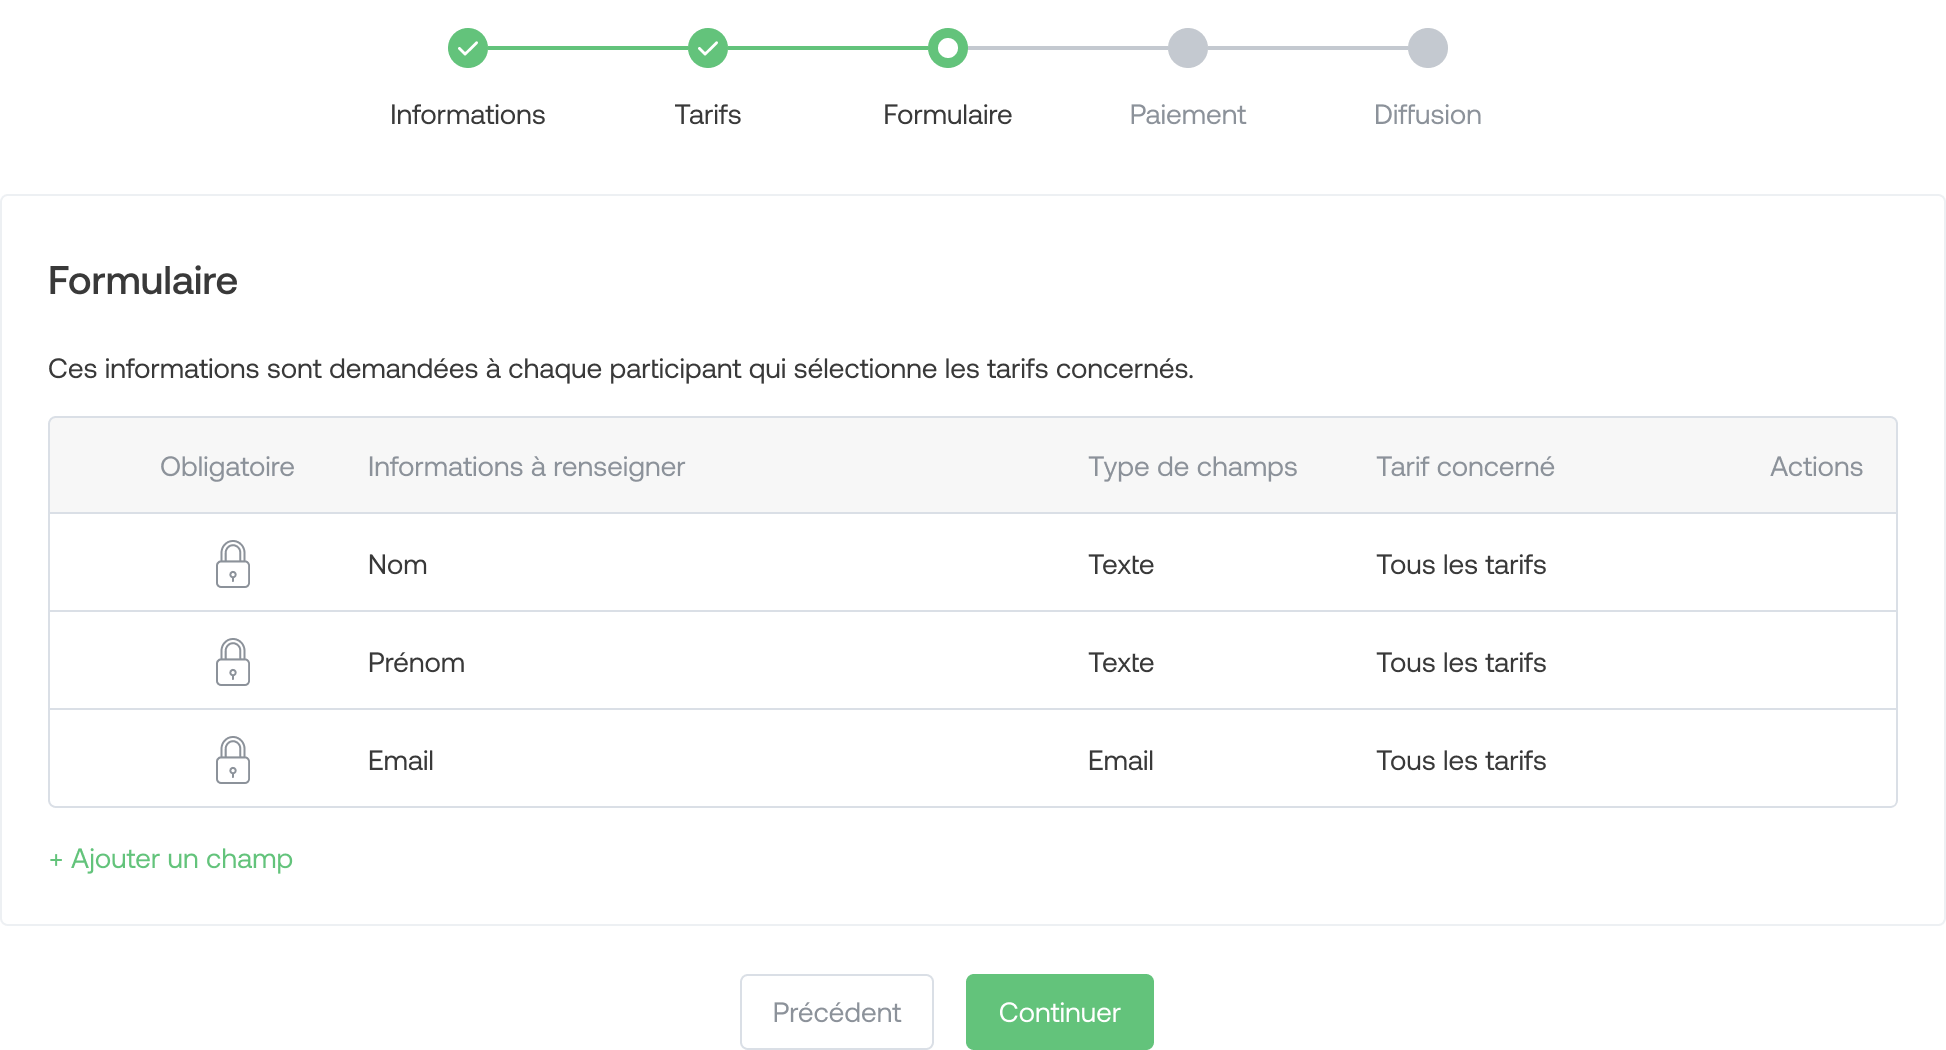This screenshot has height=1050, width=1946.
Task: Select the Paiement step label
Action: tap(1188, 115)
